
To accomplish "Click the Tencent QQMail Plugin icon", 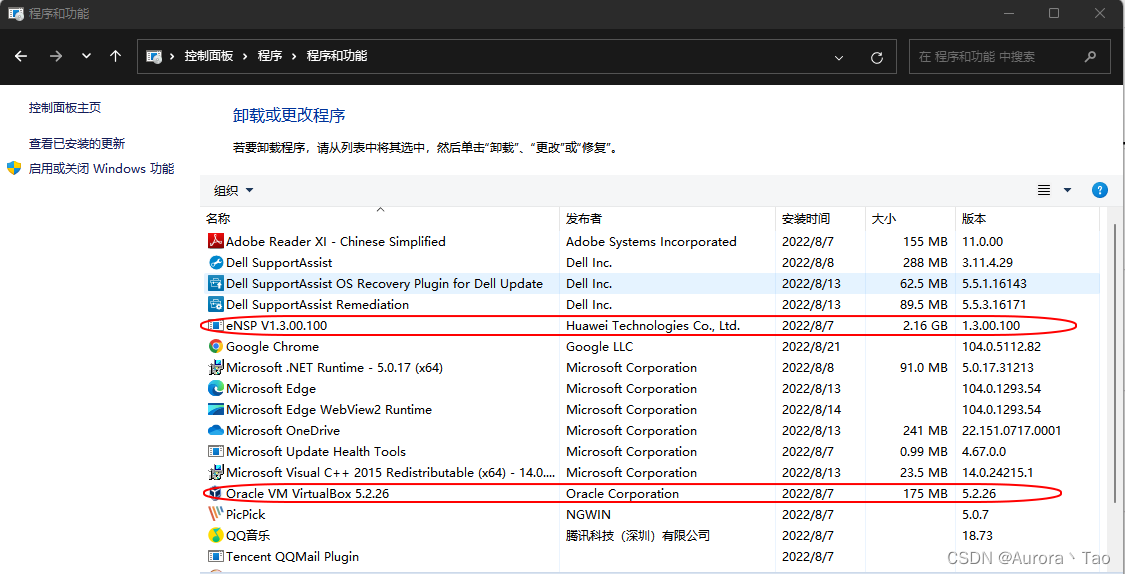I will 216,556.
